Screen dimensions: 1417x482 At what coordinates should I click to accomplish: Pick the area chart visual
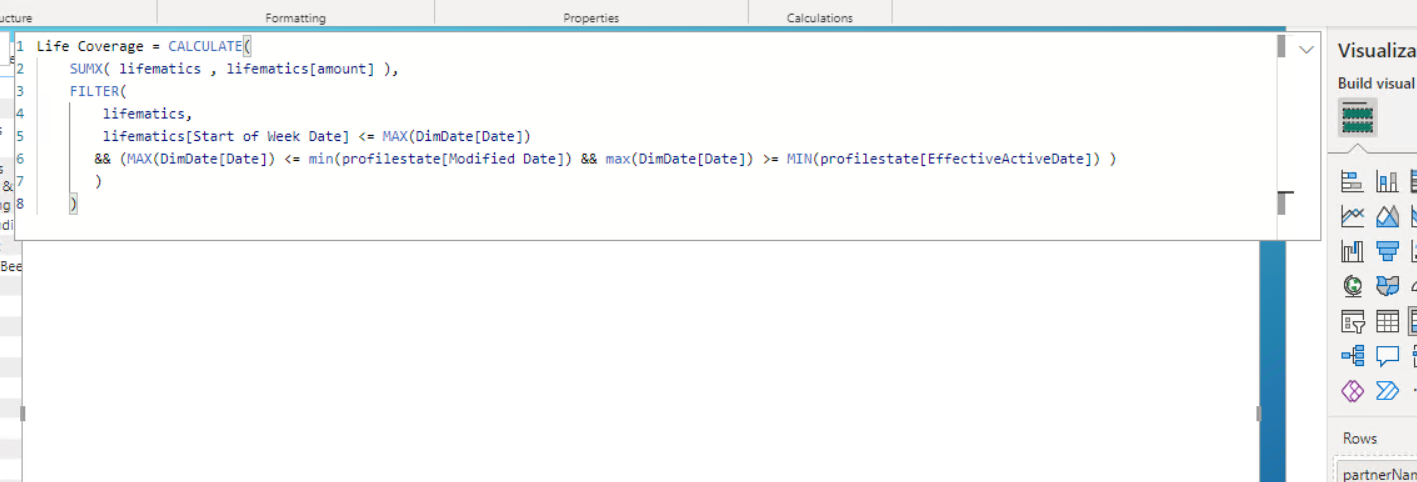1387,216
